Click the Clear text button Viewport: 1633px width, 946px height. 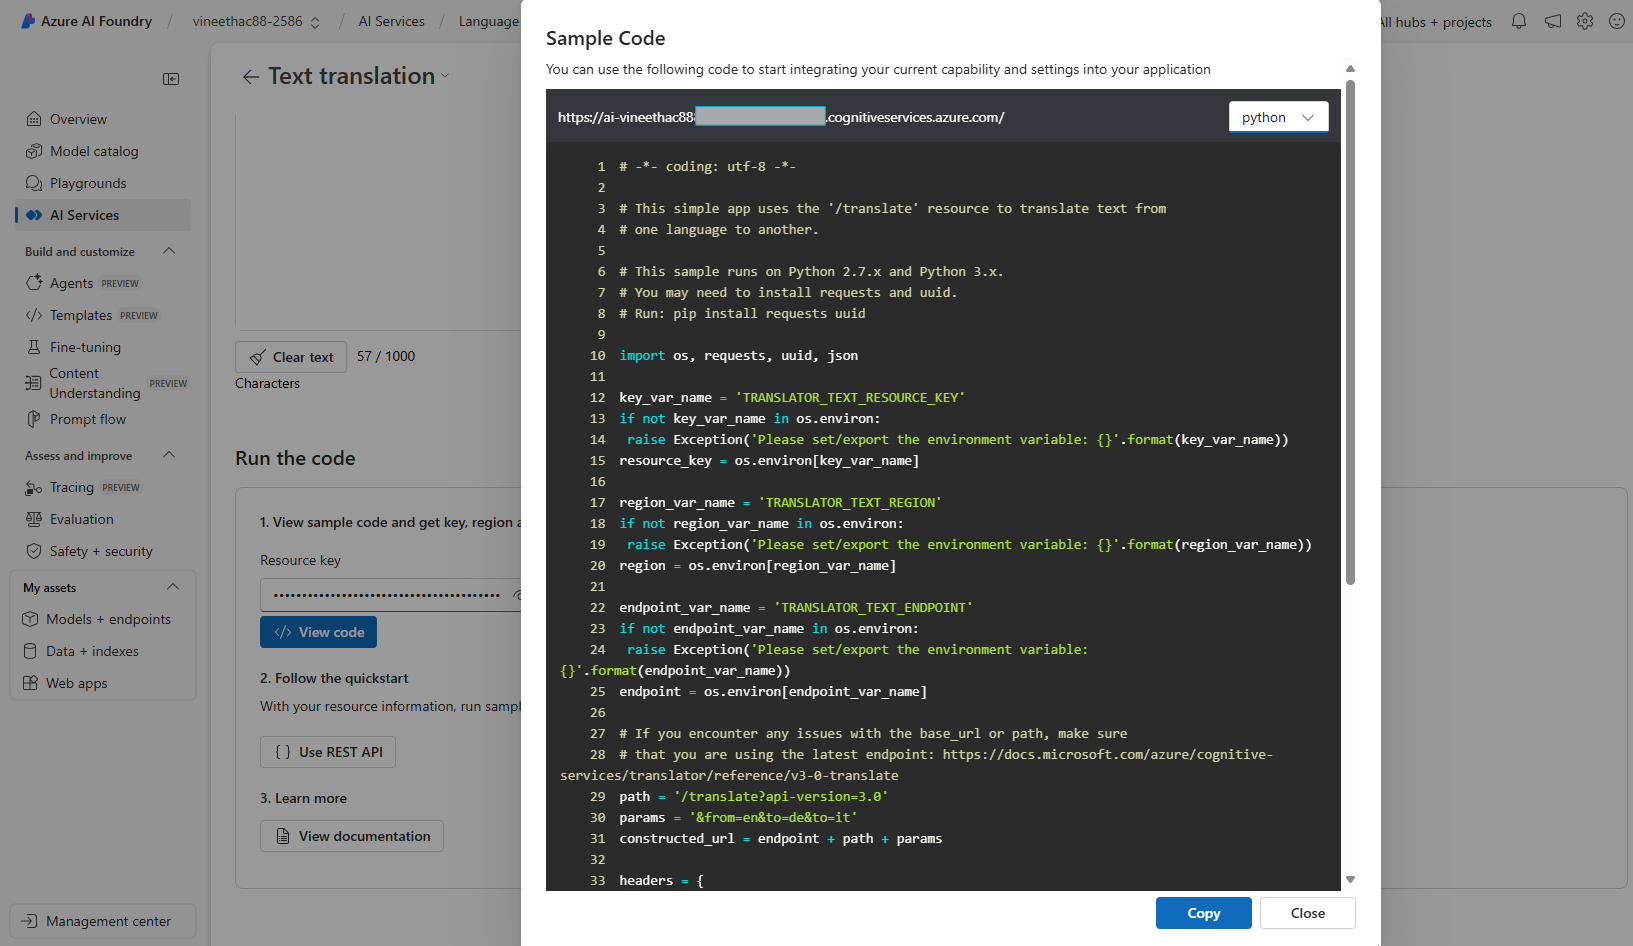291,357
